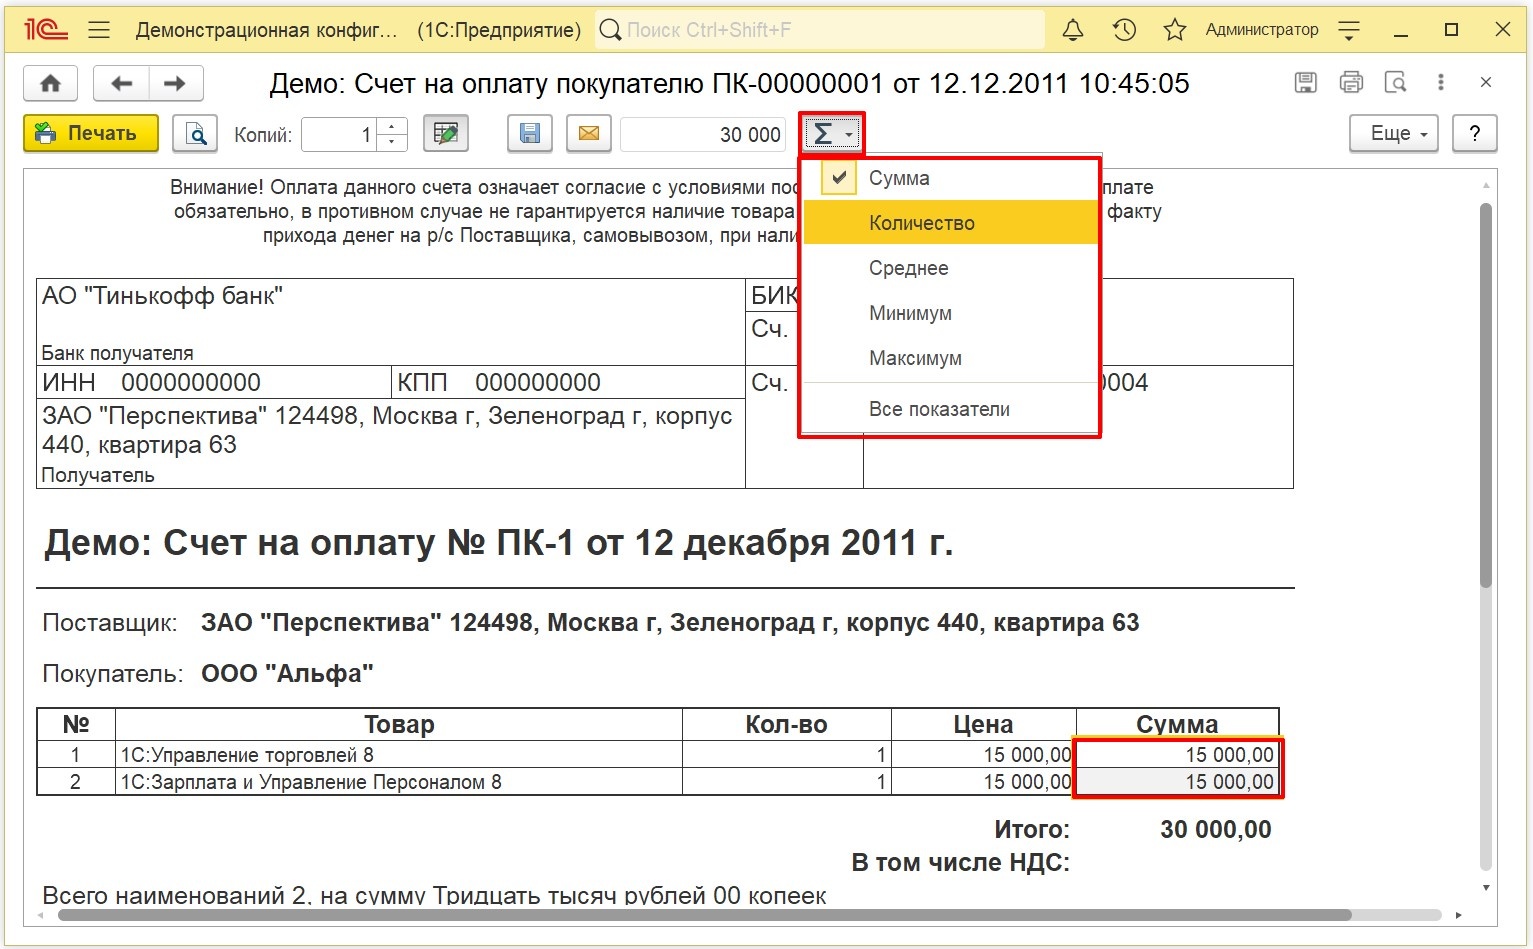The image size is (1533, 949).
Task: Go to the home page icon
Action: 51,83
